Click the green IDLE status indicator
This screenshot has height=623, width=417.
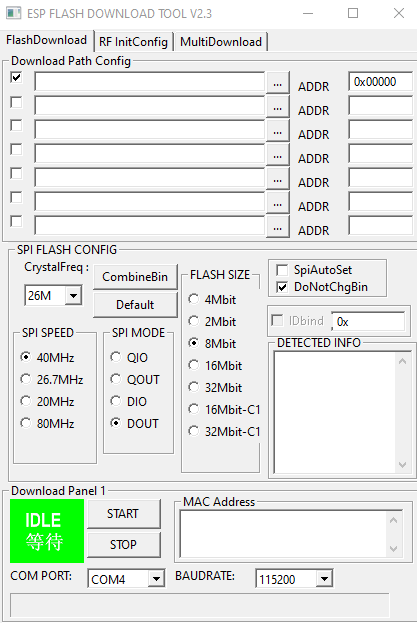(x=47, y=531)
